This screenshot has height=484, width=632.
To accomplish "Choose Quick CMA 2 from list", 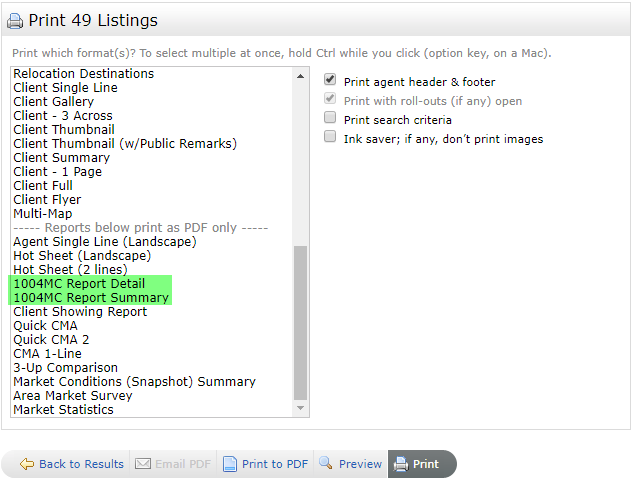I will tap(51, 340).
